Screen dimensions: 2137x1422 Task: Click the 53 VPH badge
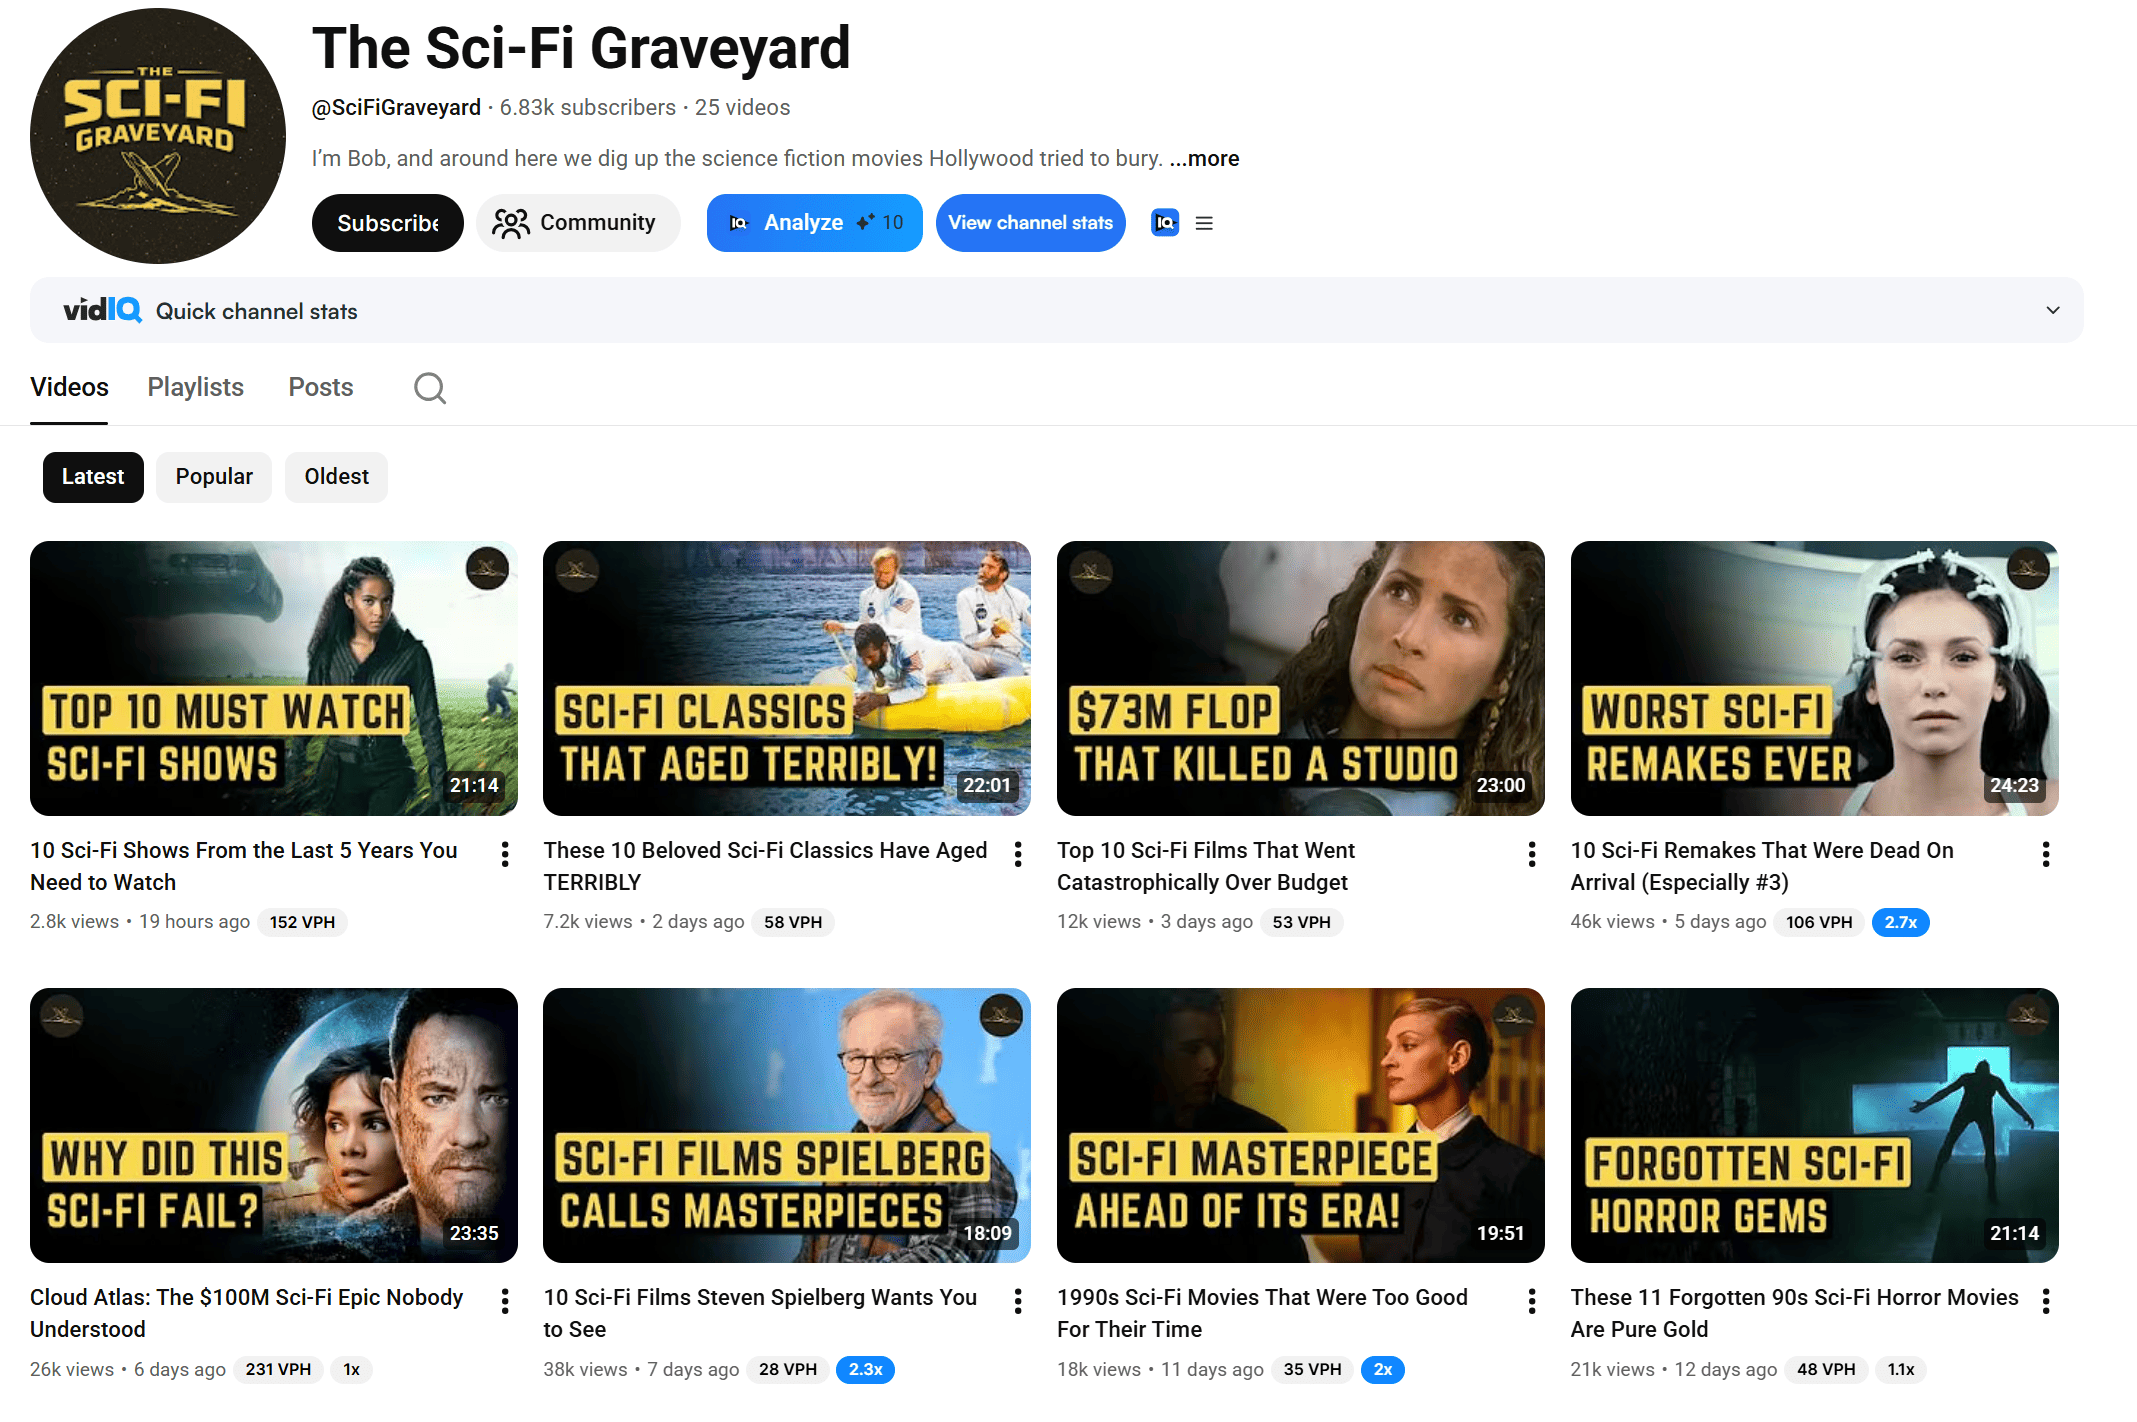pos(1301,922)
